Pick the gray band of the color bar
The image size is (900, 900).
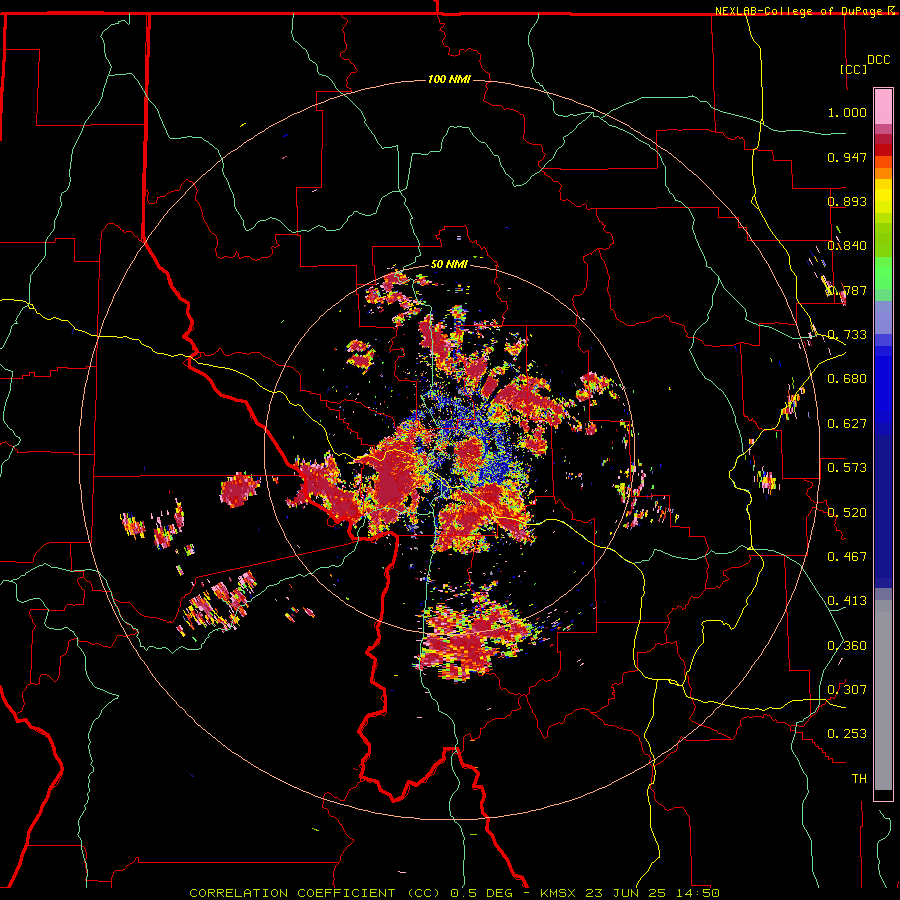coord(883,695)
